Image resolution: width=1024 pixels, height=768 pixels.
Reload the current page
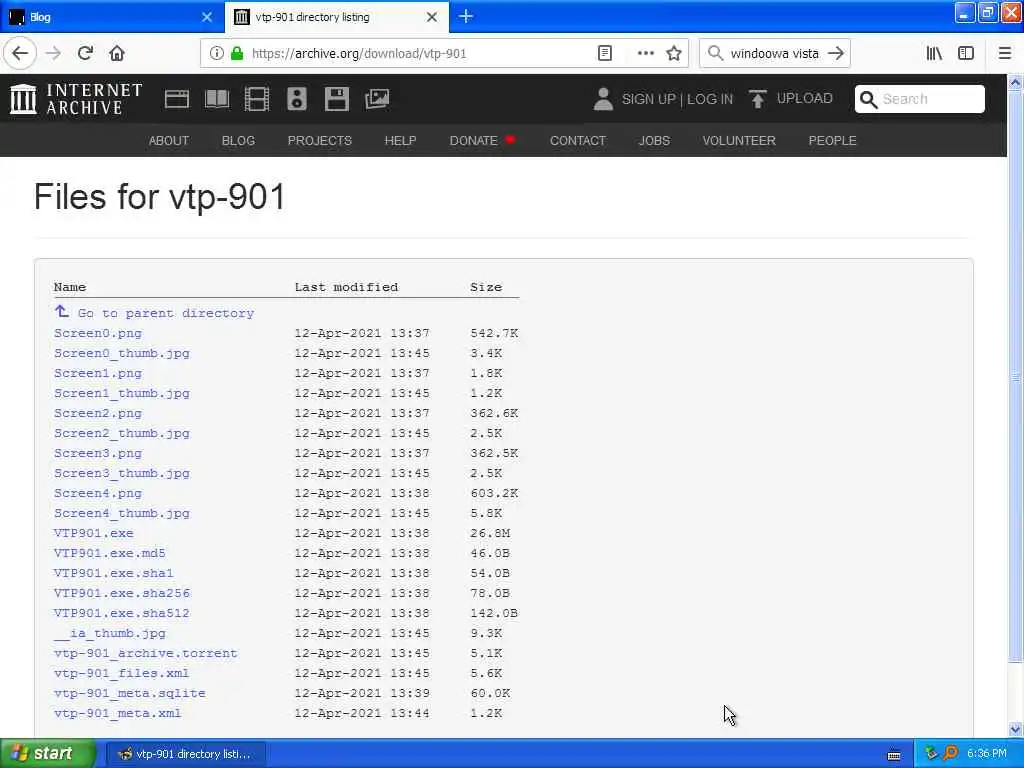point(85,54)
